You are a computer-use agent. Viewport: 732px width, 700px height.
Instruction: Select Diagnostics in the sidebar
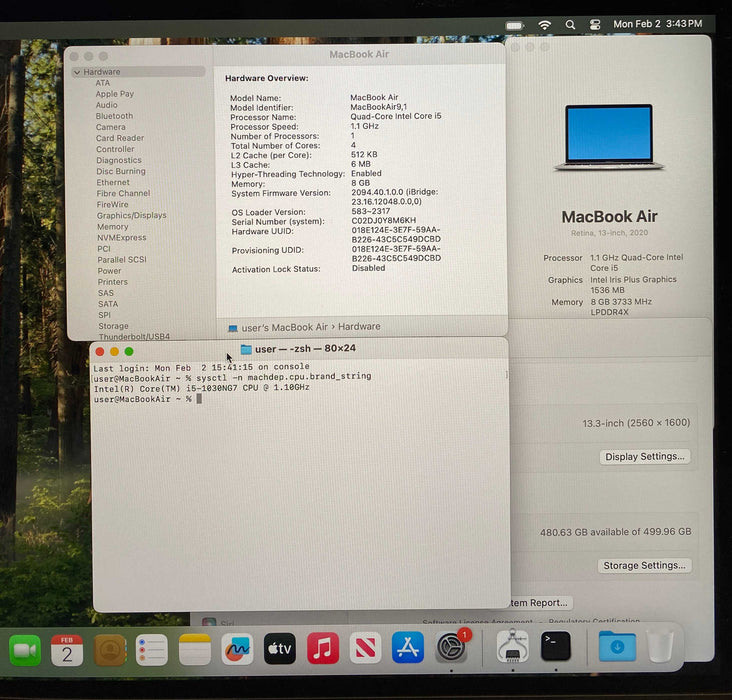click(x=119, y=160)
